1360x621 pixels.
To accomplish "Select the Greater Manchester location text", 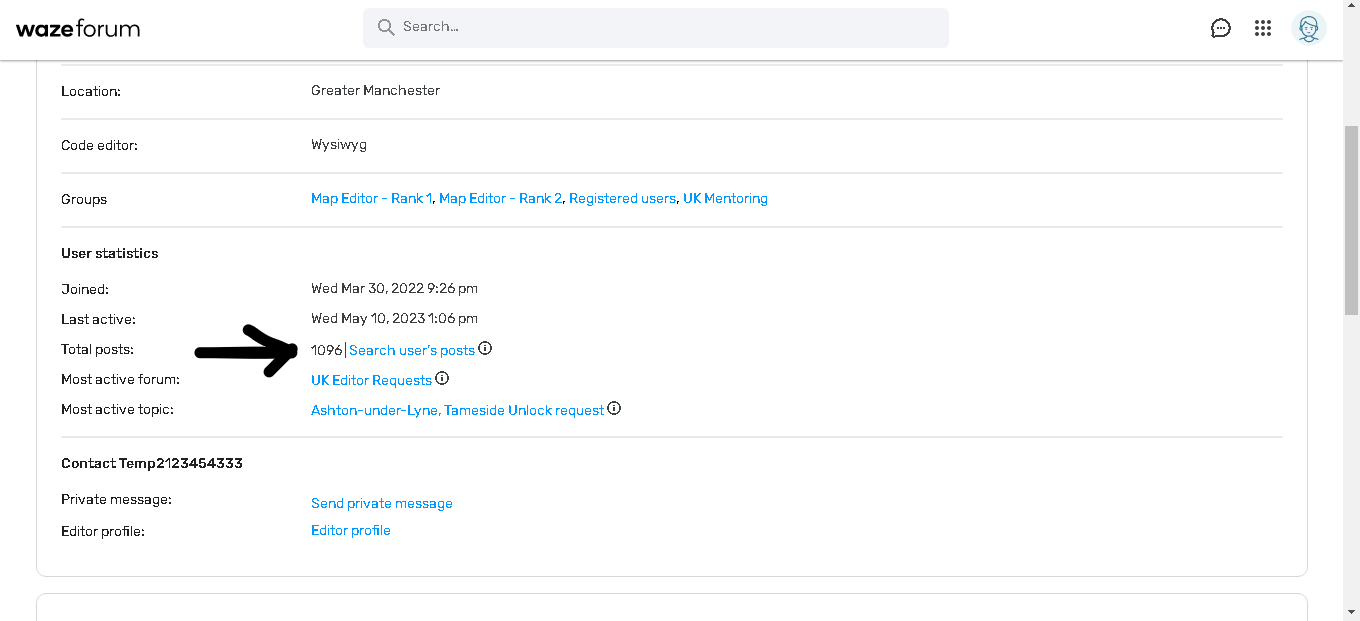I will [x=375, y=90].
